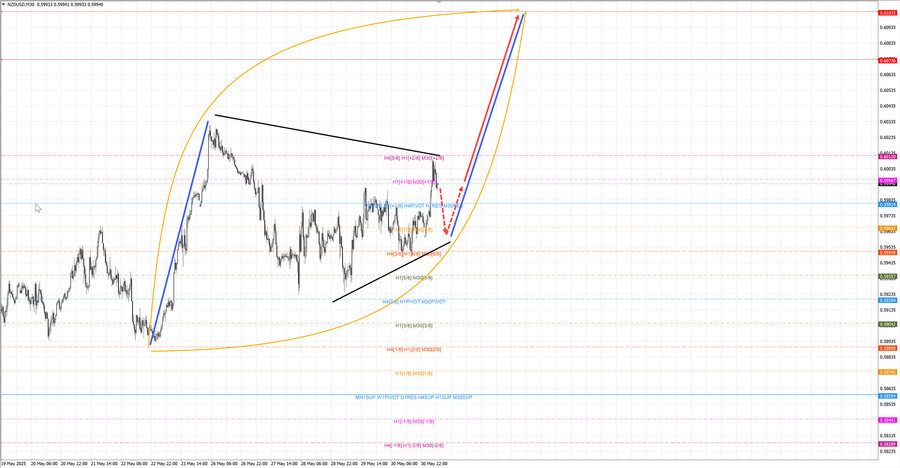Viewport: 900px width, 468px height.
Task: Click the olive 0.59357 price label
Action: (888, 276)
